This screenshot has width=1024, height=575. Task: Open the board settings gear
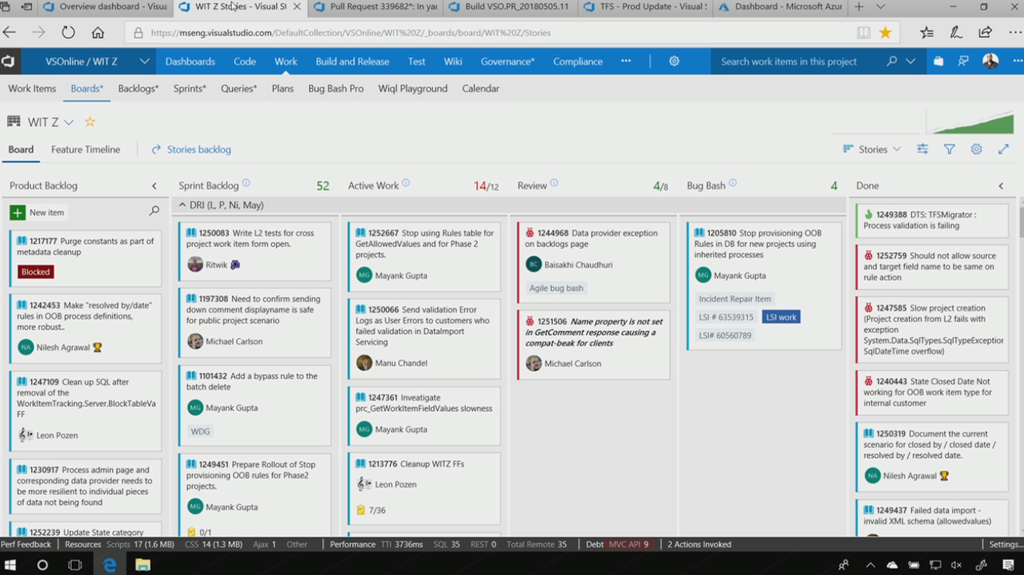pos(976,149)
